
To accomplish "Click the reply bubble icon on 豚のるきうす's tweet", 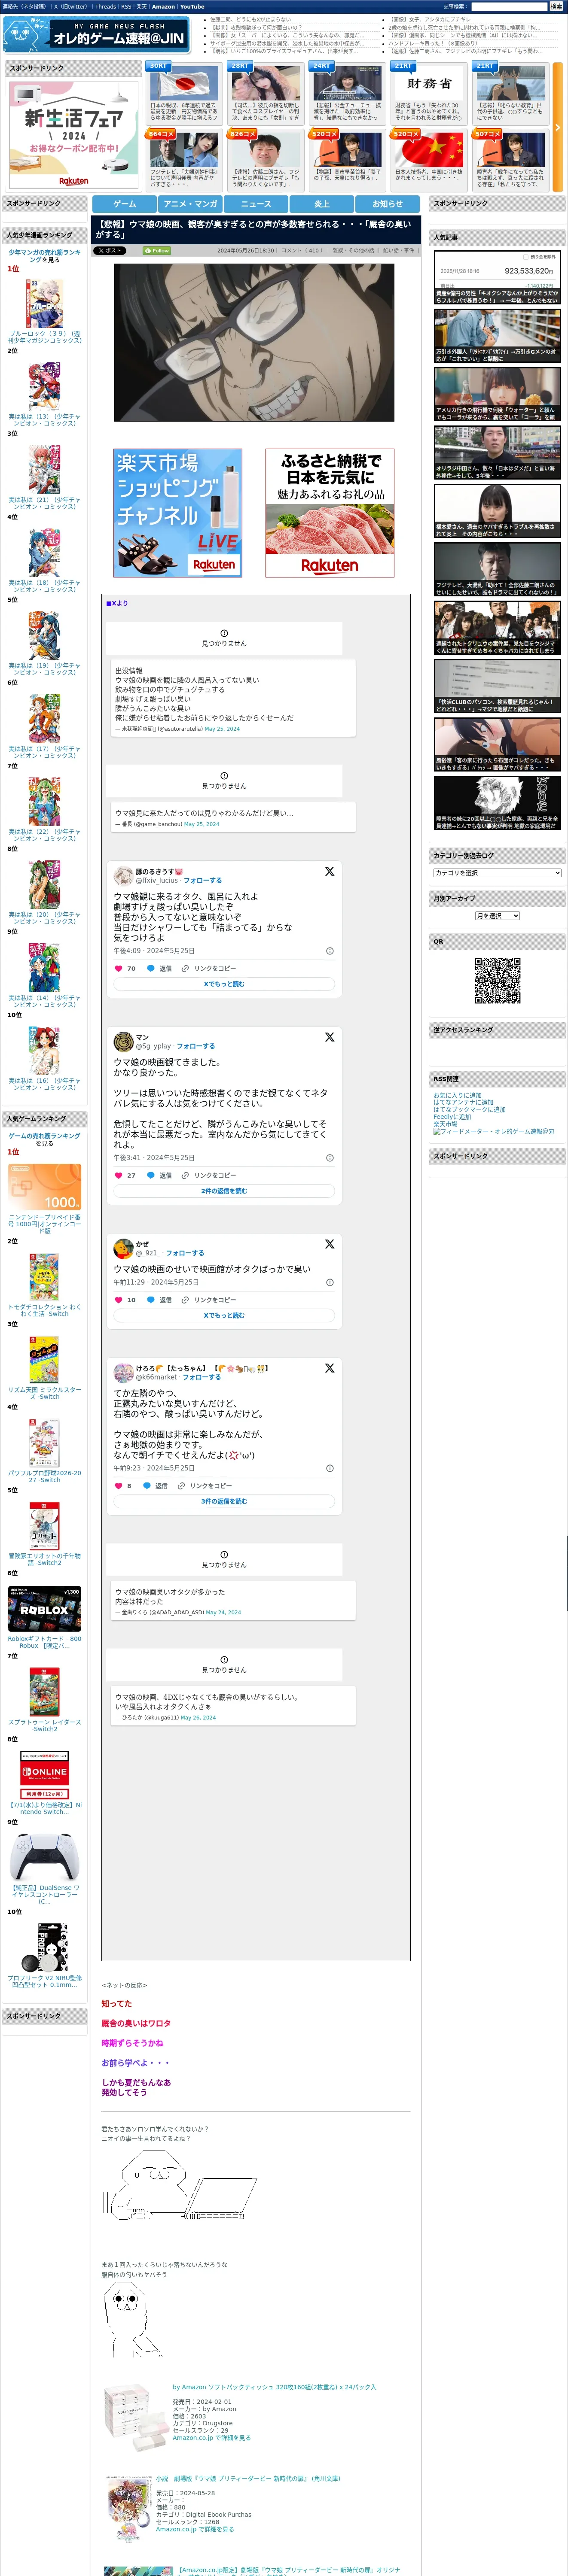I will 151,969.
